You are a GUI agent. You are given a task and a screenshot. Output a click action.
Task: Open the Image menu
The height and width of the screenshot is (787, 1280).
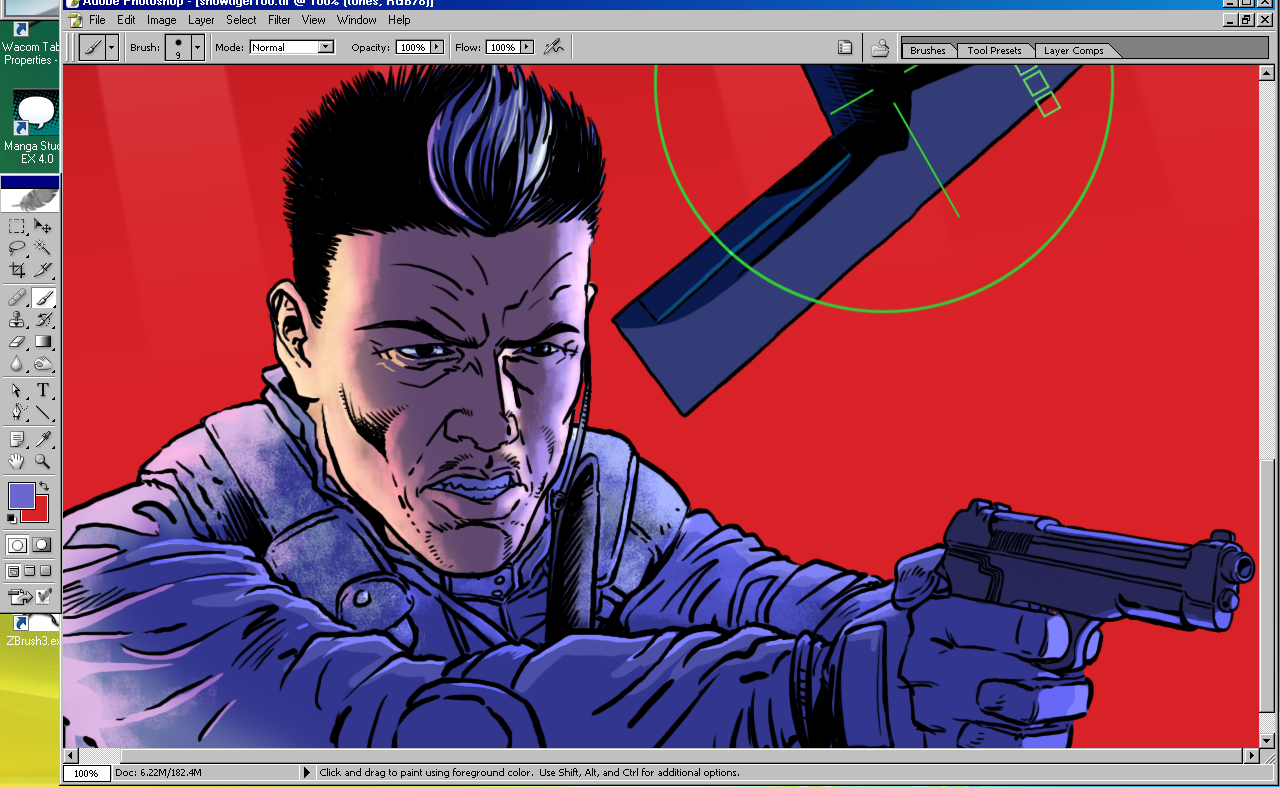pos(162,20)
